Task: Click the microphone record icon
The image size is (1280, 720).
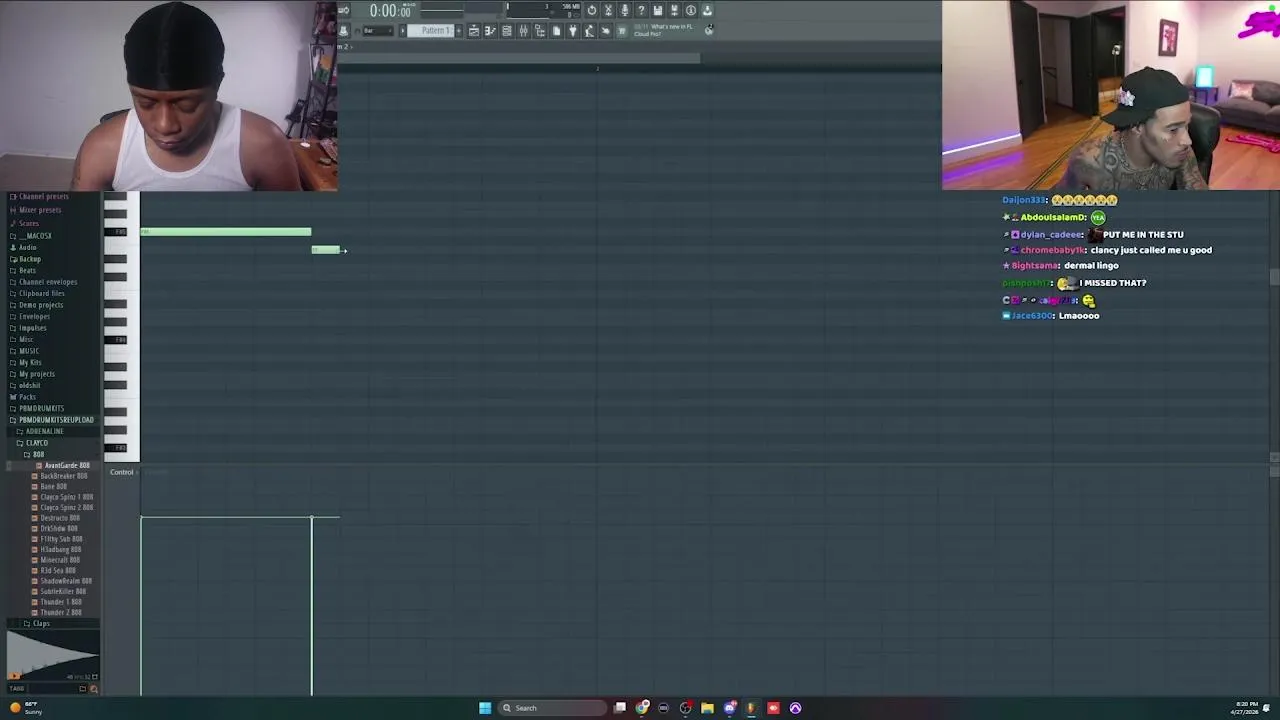Action: 625,10
